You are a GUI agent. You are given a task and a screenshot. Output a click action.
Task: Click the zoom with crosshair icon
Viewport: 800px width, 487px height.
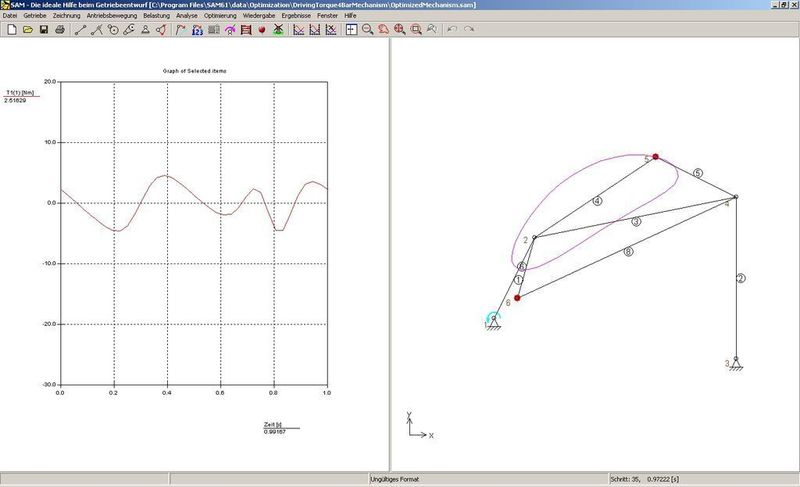[x=399, y=30]
